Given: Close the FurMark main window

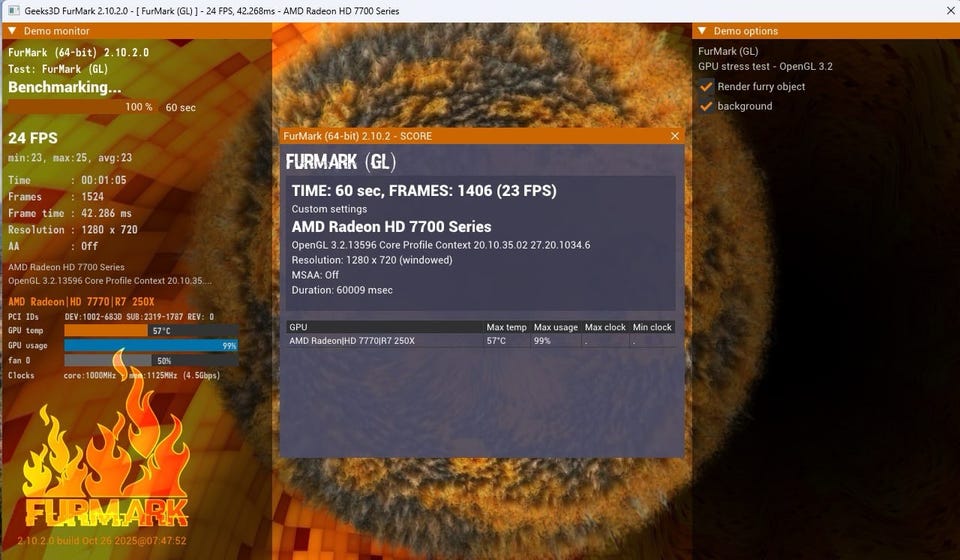Looking at the screenshot, I should click(x=950, y=11).
